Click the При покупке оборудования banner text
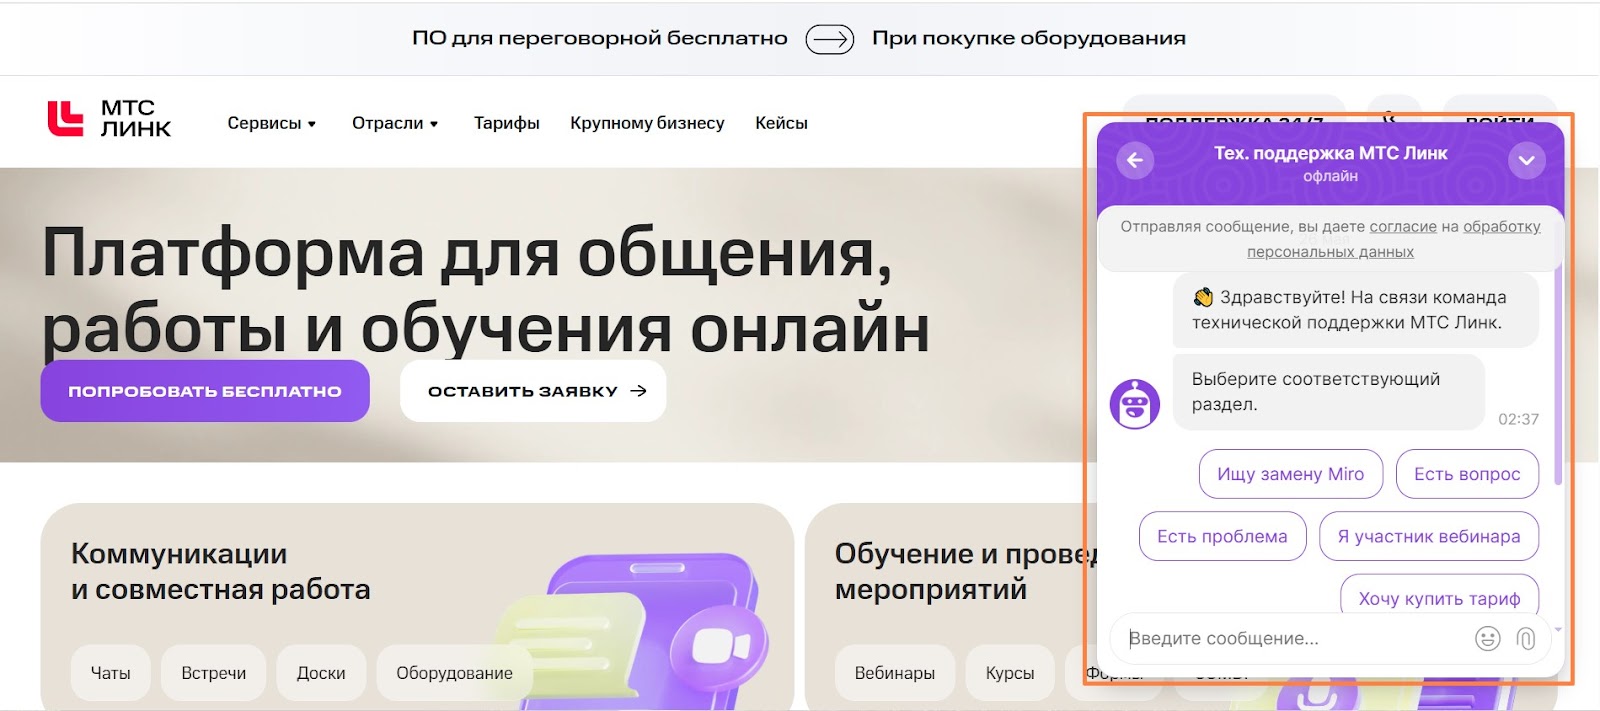This screenshot has height=711, width=1600. pos(1029,38)
